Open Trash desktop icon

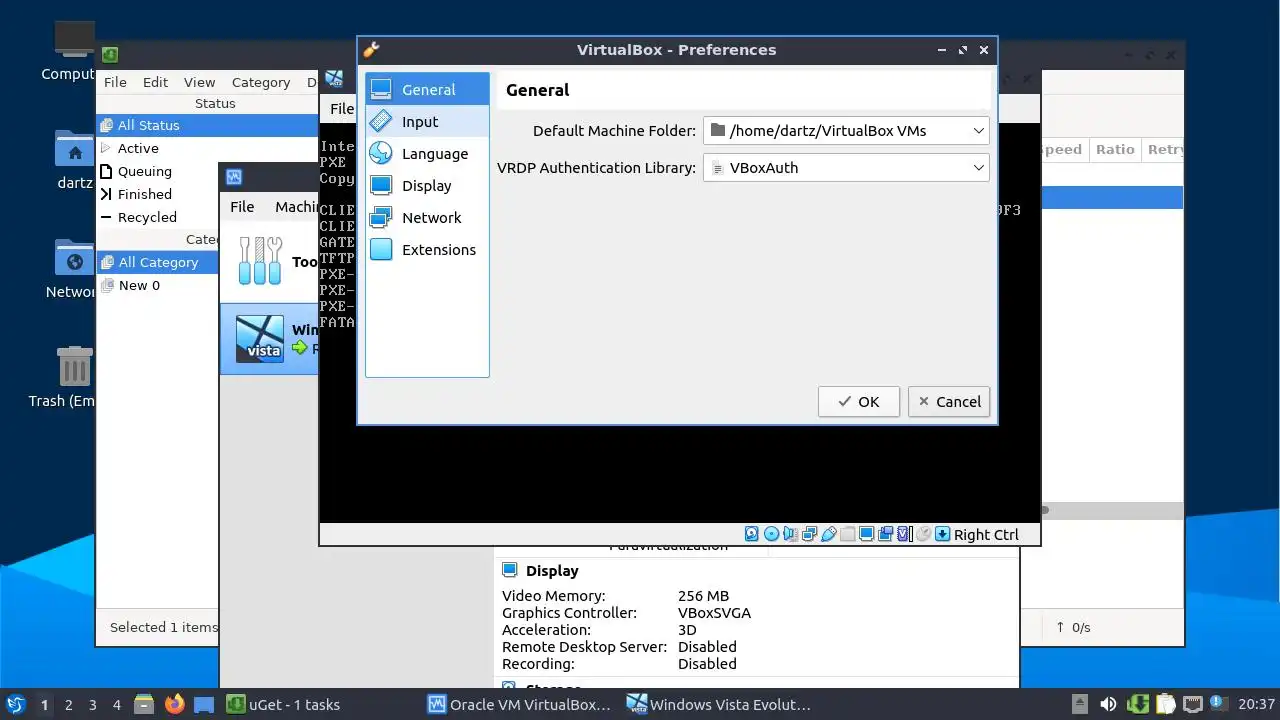pyautogui.click(x=74, y=377)
